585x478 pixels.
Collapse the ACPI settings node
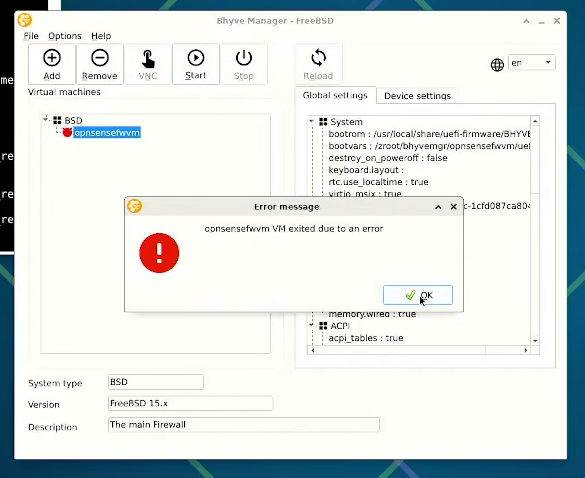[312, 325]
